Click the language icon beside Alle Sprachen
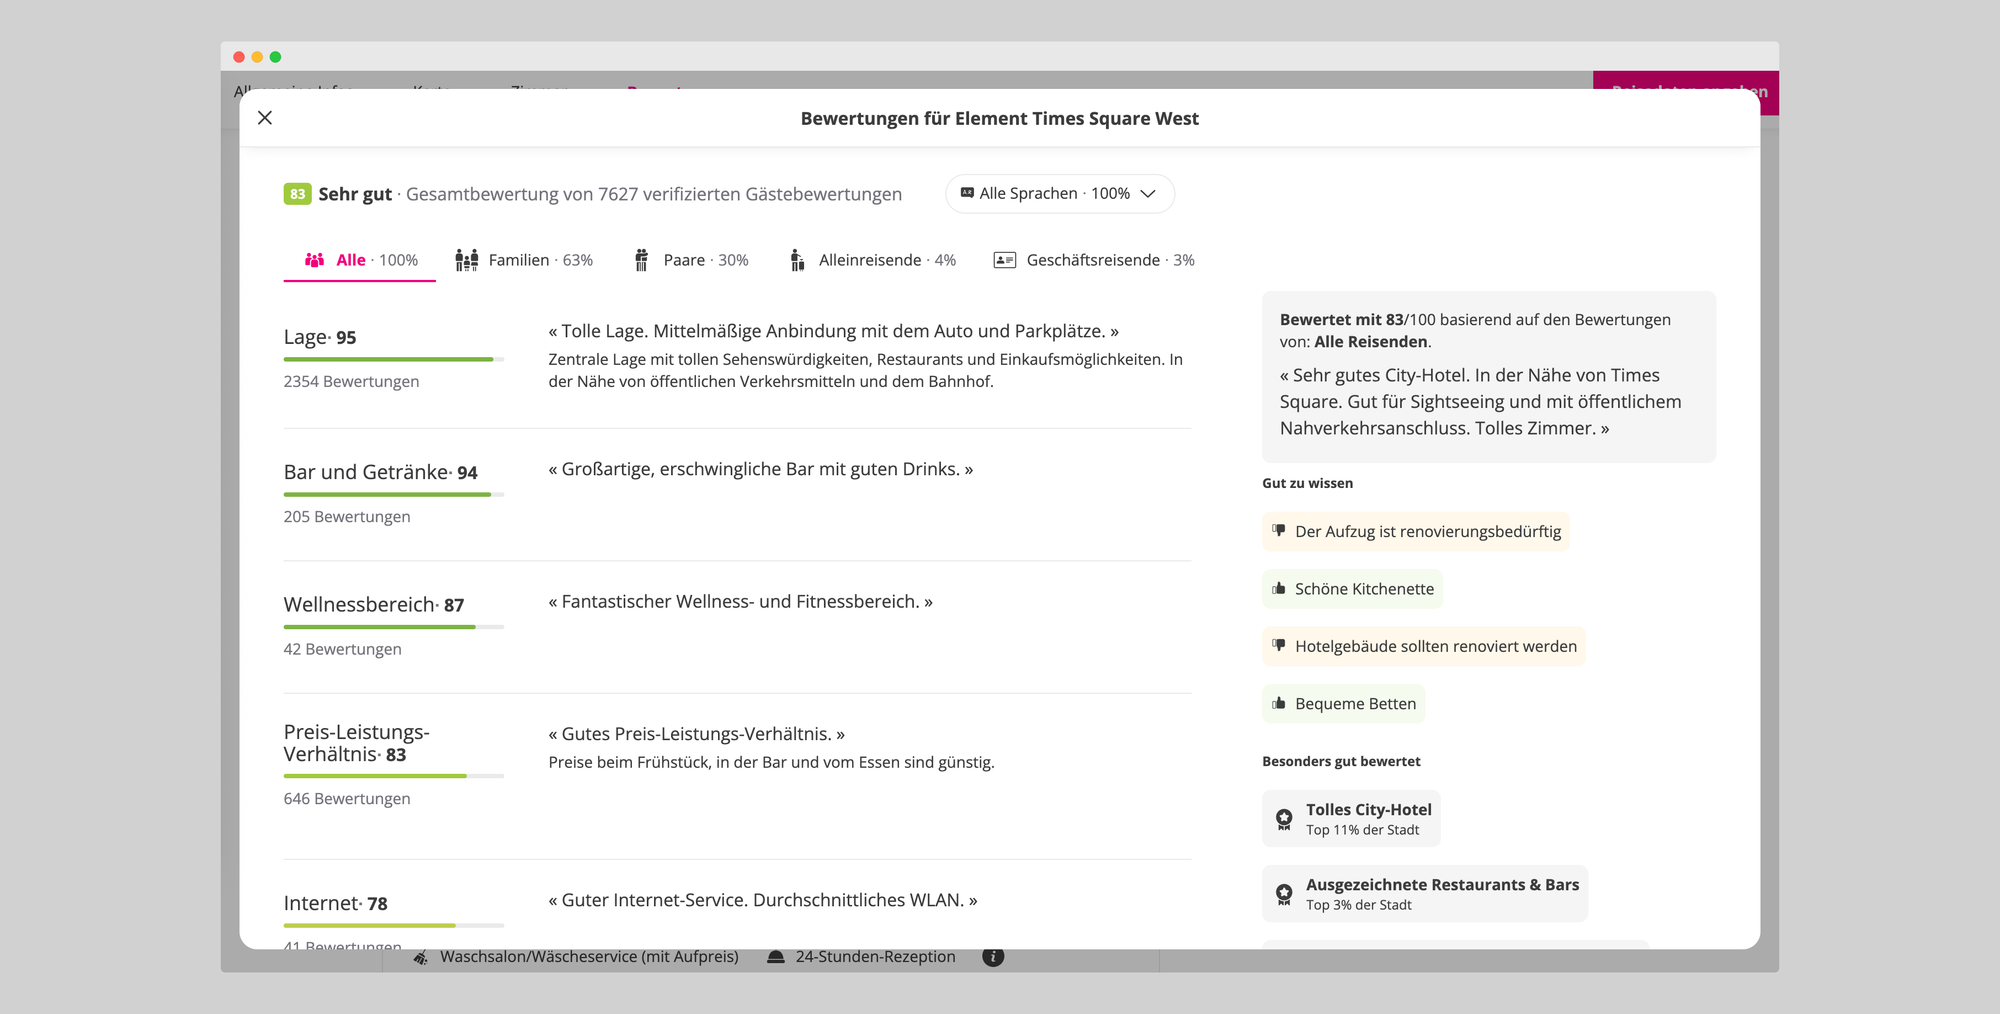Viewport: 2000px width, 1014px height. pos(967,193)
